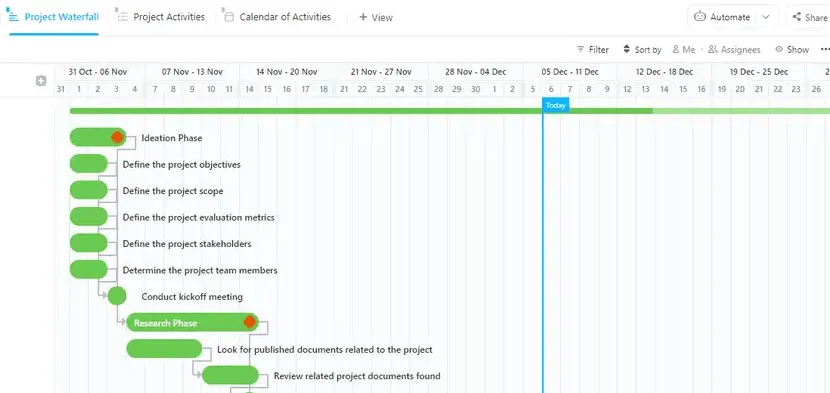830x393 pixels.
Task: Select the Define the project objectives bar
Action: coord(88,164)
